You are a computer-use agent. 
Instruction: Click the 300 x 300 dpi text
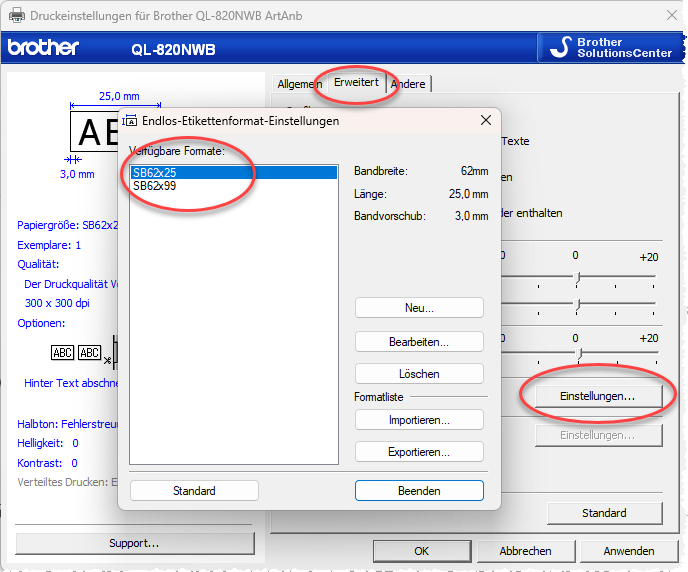pyautogui.click(x=57, y=303)
